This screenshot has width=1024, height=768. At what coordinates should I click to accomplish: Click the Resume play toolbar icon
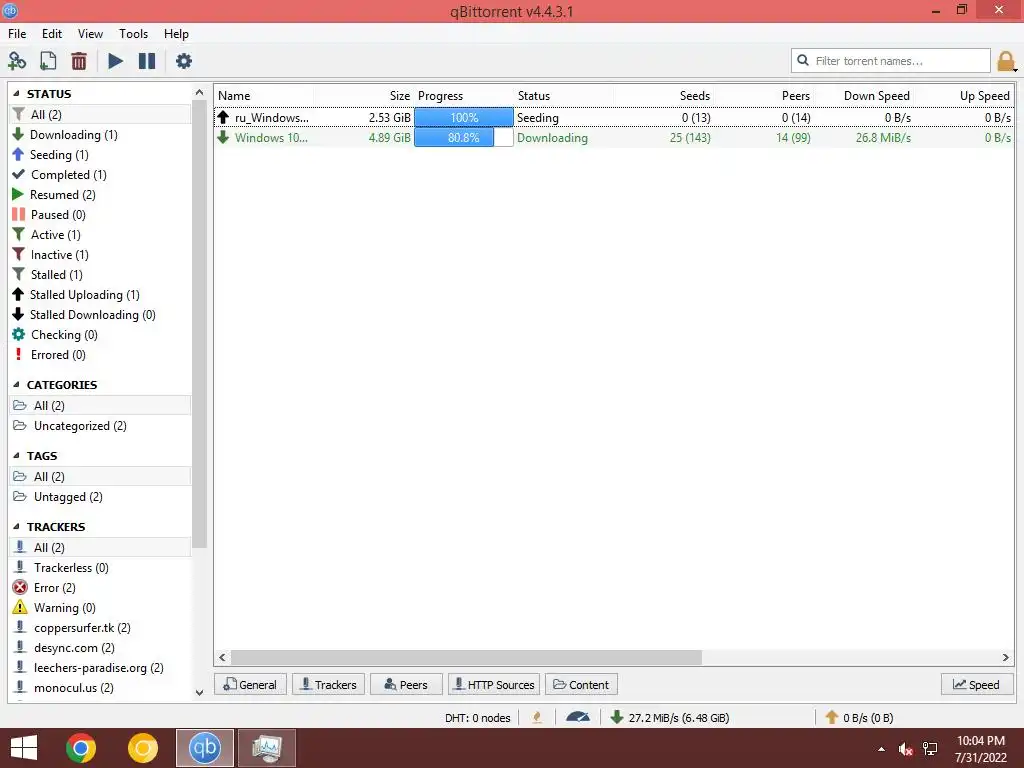point(116,61)
